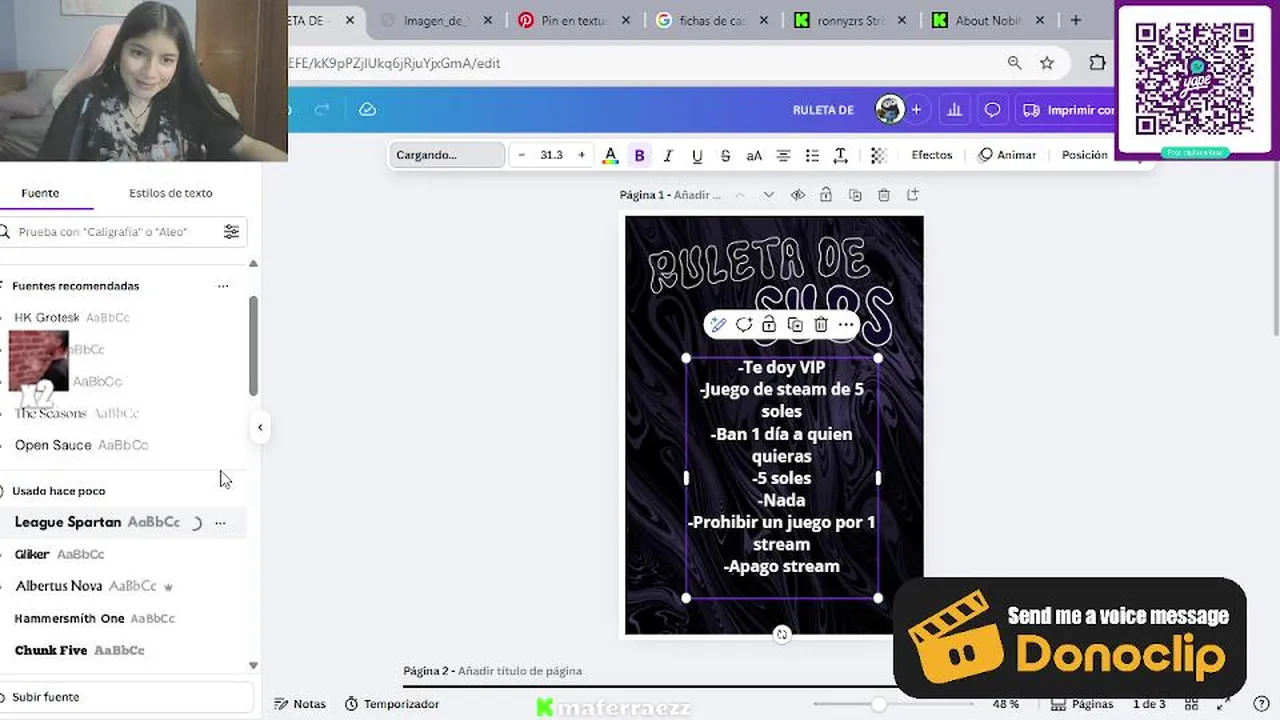Lock Página 1

[826, 195]
